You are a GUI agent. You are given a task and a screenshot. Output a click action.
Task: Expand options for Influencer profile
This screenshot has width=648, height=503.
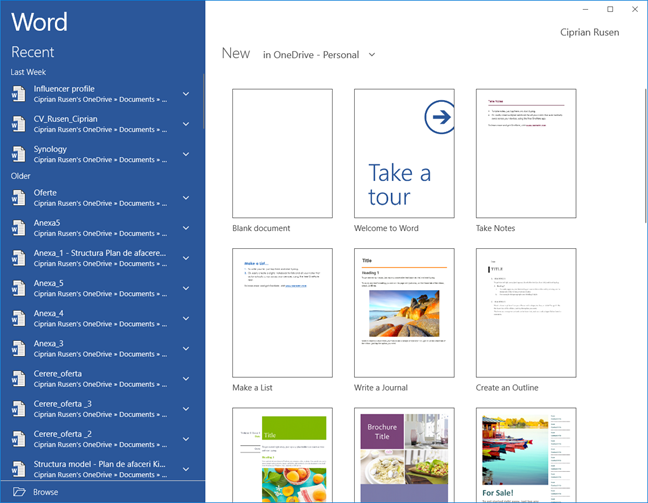point(186,94)
